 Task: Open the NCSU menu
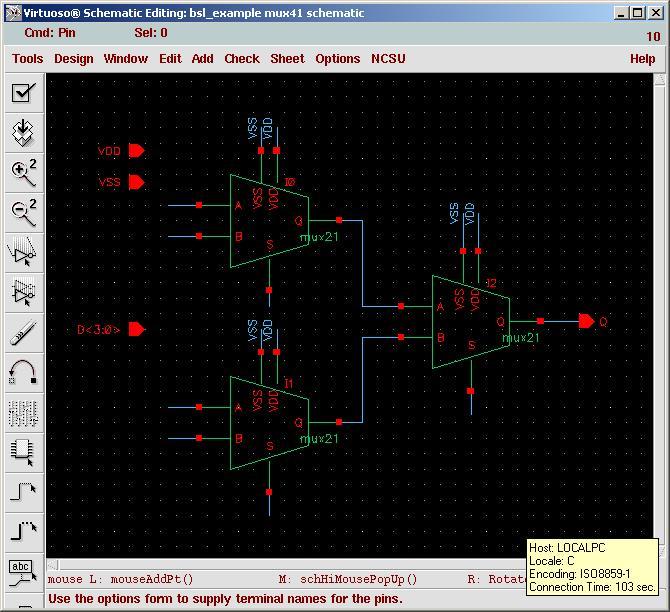[x=388, y=59]
